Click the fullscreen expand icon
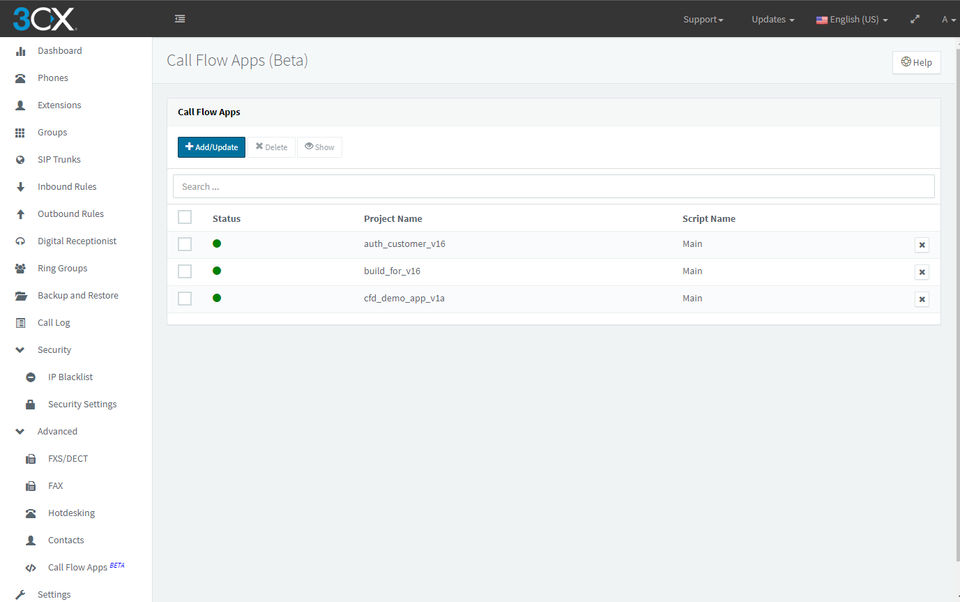 915,19
